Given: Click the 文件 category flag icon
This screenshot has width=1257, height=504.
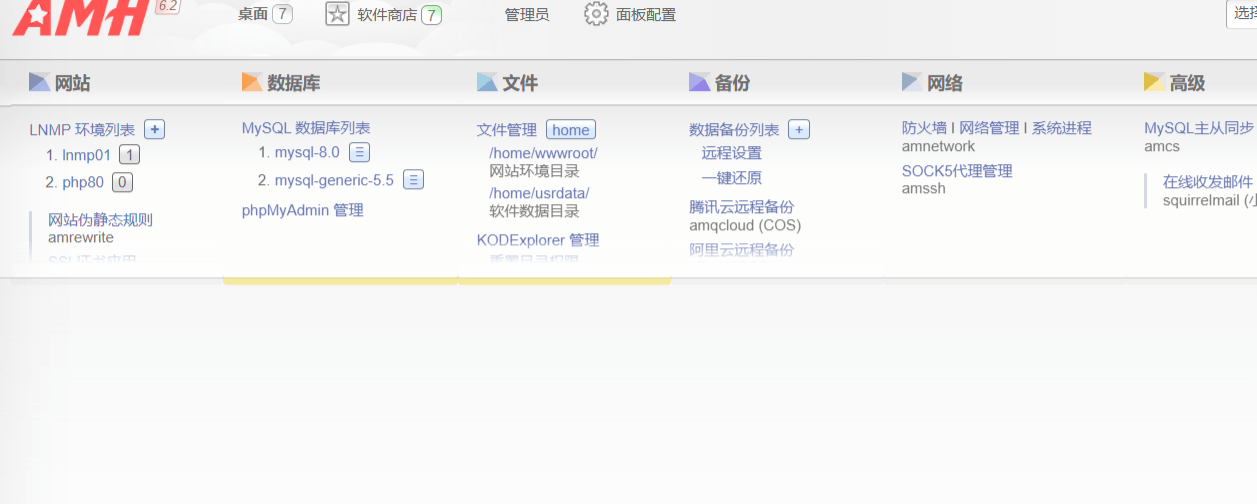Looking at the screenshot, I should pyautogui.click(x=487, y=82).
